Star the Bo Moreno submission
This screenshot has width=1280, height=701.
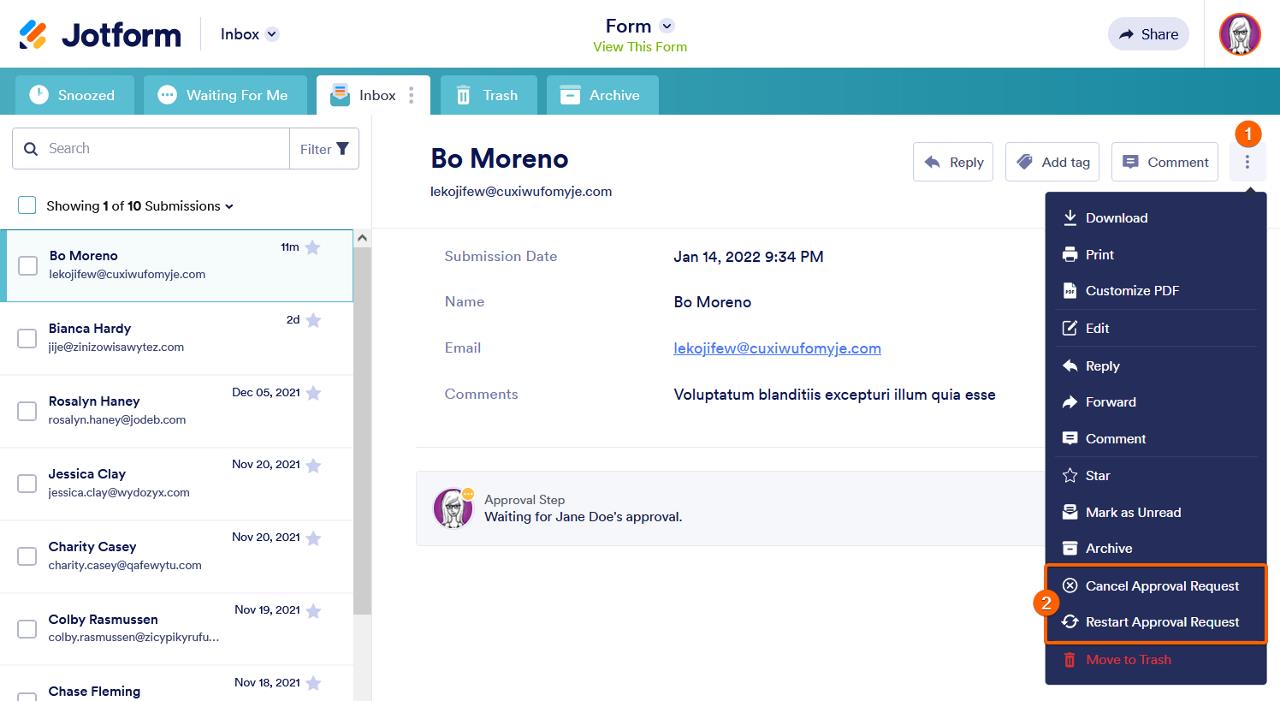(312, 248)
